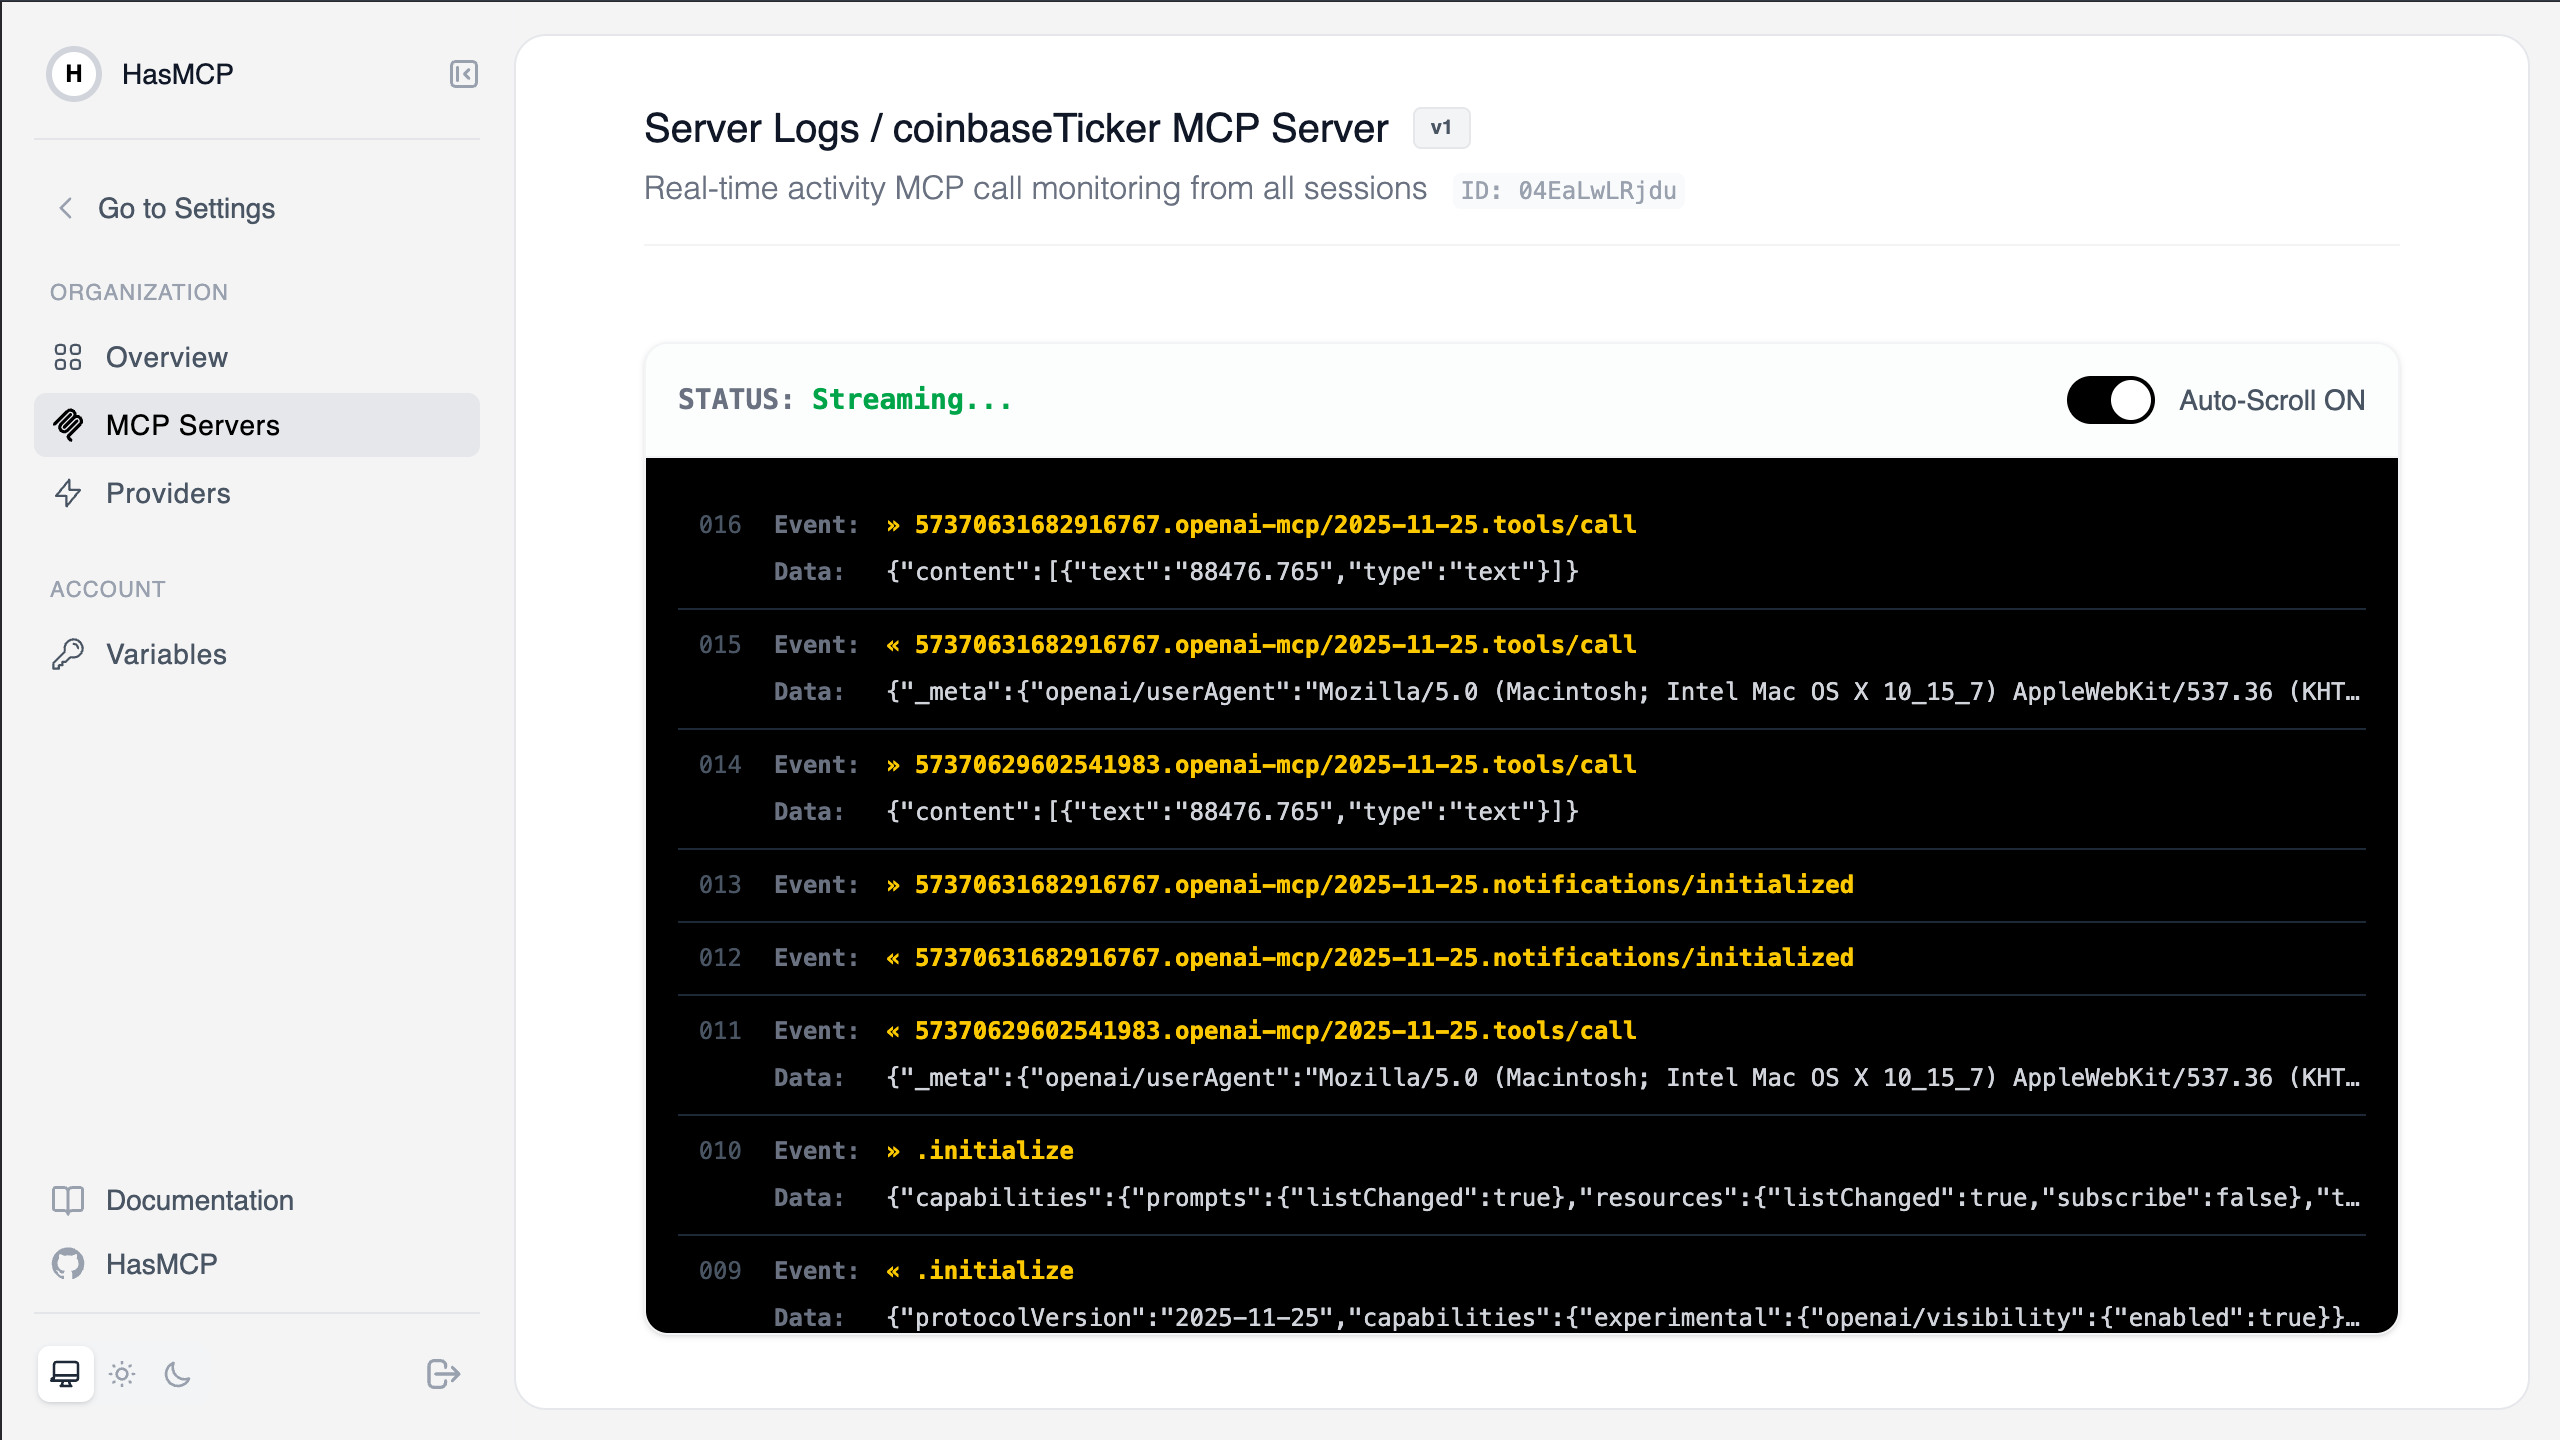Image resolution: width=2560 pixels, height=1440 pixels.
Task: Select the MCP Servers sidebar icon
Action: tap(69, 424)
